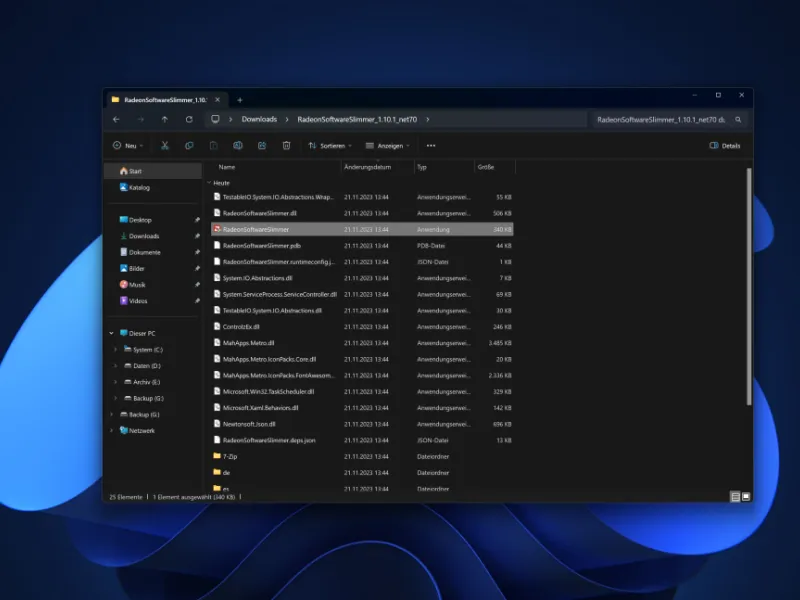Collapse the Heute group

pos(209,183)
